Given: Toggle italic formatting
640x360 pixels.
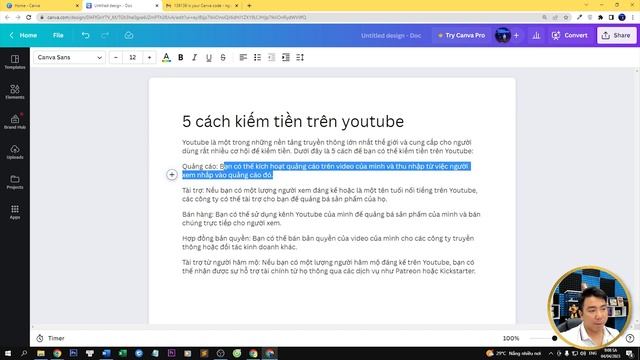Looking at the screenshot, I should point(195,58).
